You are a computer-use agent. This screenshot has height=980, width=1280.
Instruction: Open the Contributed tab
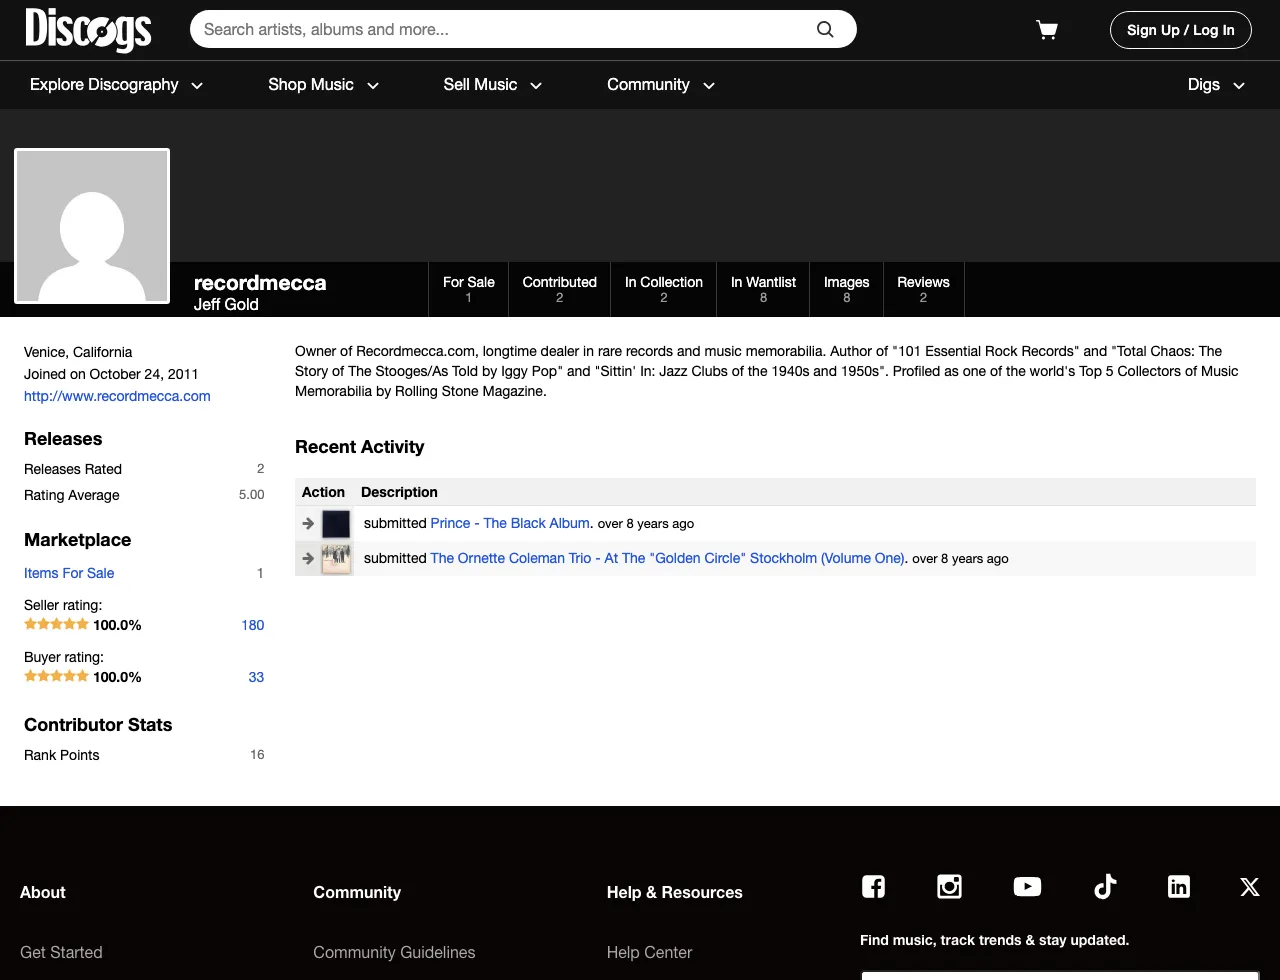tap(559, 289)
